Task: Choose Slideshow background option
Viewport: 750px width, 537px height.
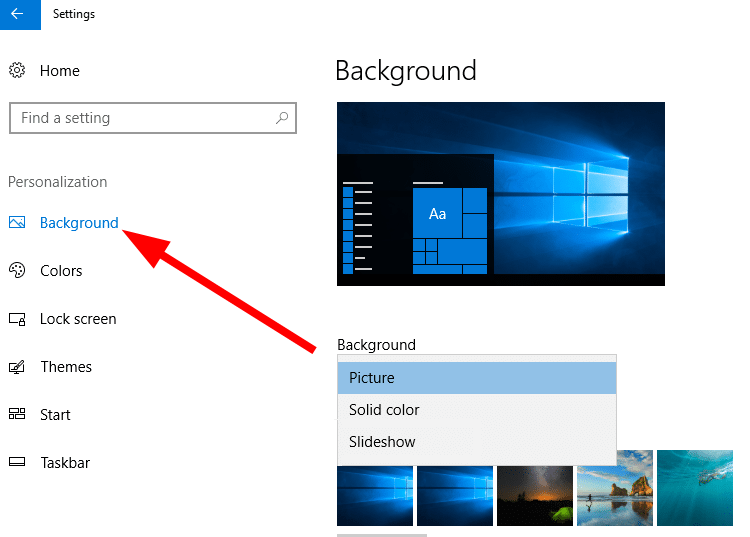Action: tap(477, 442)
